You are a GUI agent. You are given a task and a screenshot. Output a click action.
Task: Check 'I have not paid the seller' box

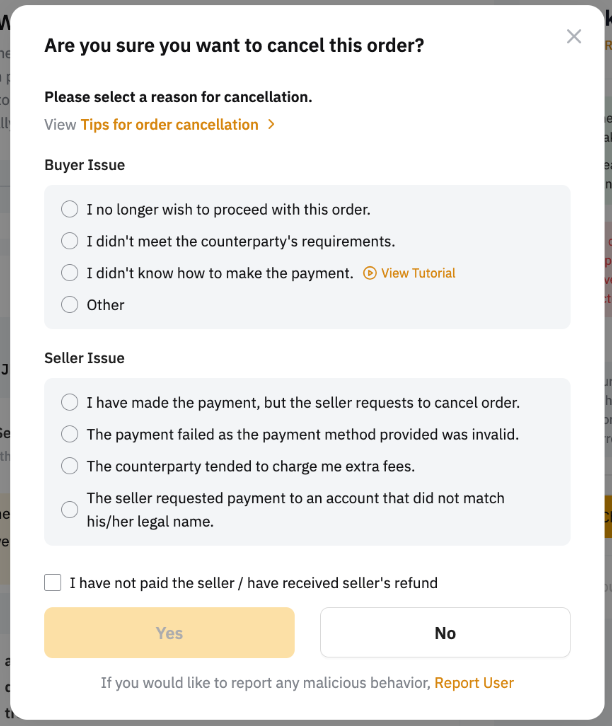coord(53,583)
